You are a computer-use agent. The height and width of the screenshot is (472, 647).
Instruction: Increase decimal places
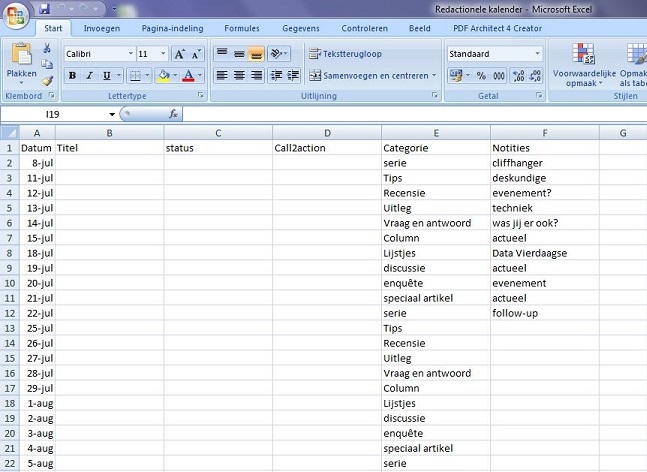point(518,76)
